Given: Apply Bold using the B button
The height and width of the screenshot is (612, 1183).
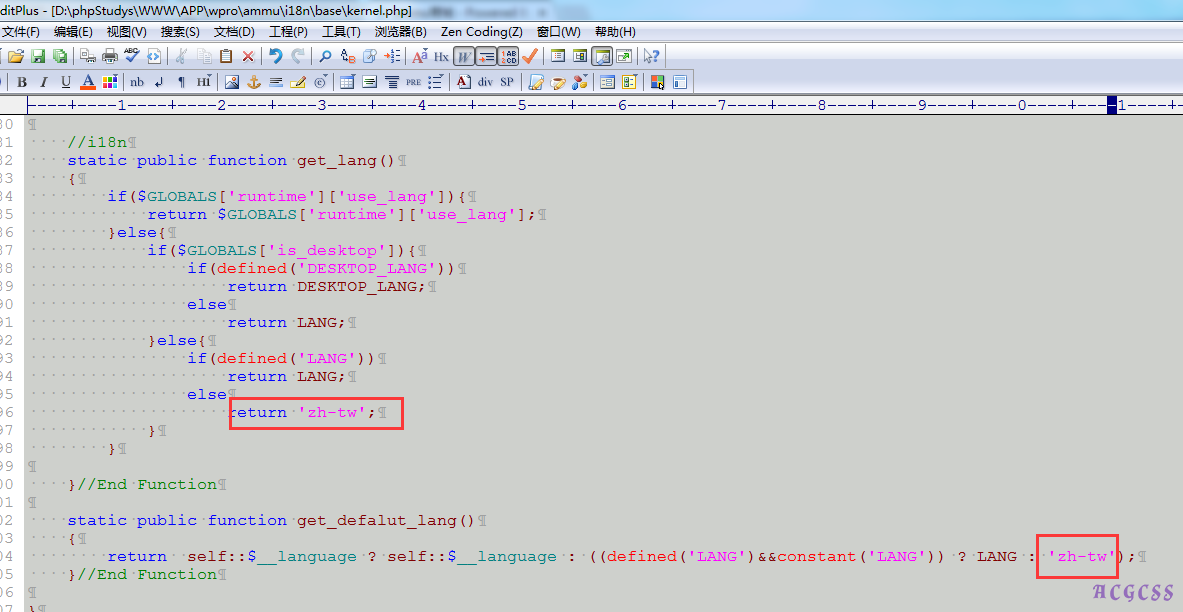Looking at the screenshot, I should (x=21, y=82).
